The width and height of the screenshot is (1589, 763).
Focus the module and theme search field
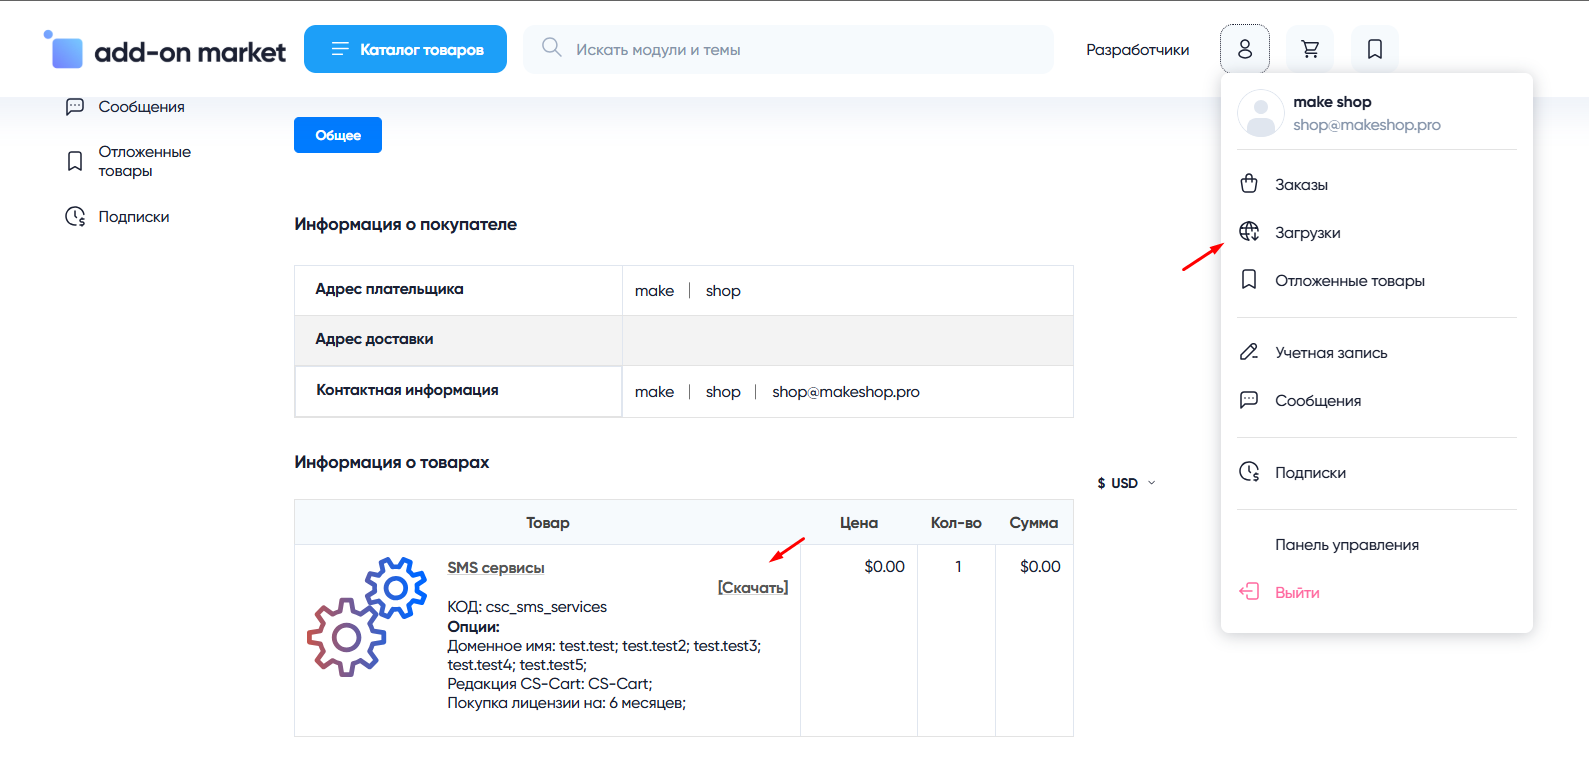pos(800,50)
